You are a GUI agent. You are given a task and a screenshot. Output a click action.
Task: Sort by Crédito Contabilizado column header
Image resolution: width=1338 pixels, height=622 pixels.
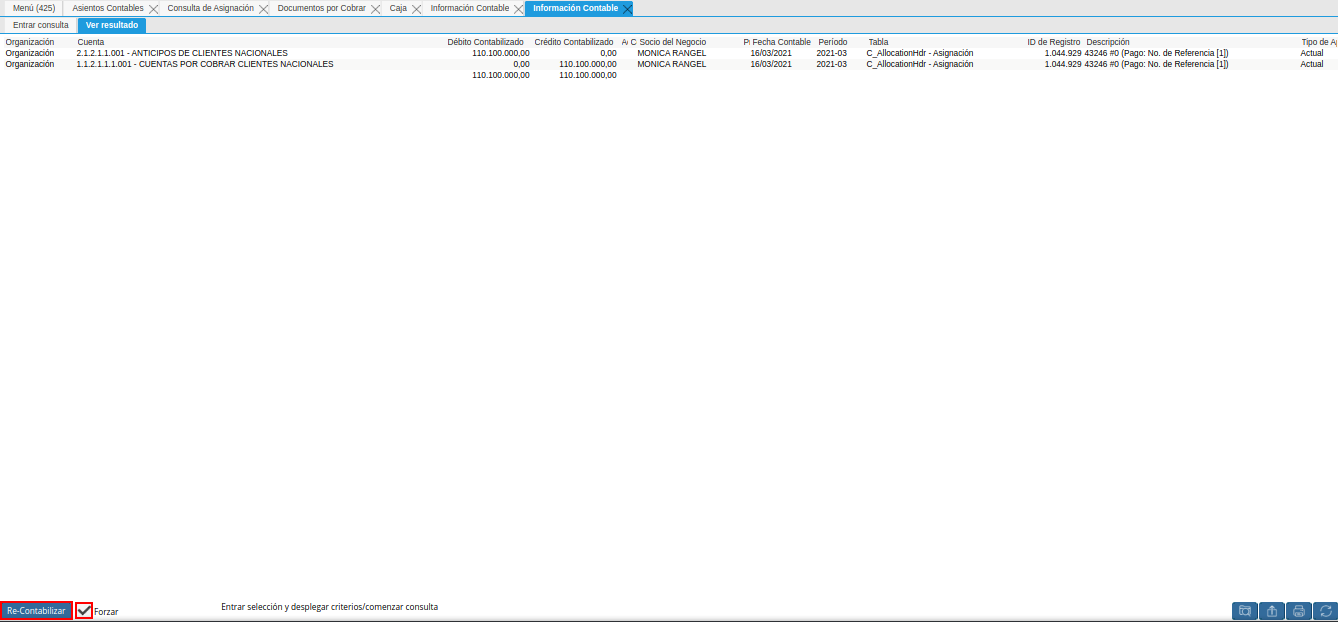pyautogui.click(x=574, y=42)
